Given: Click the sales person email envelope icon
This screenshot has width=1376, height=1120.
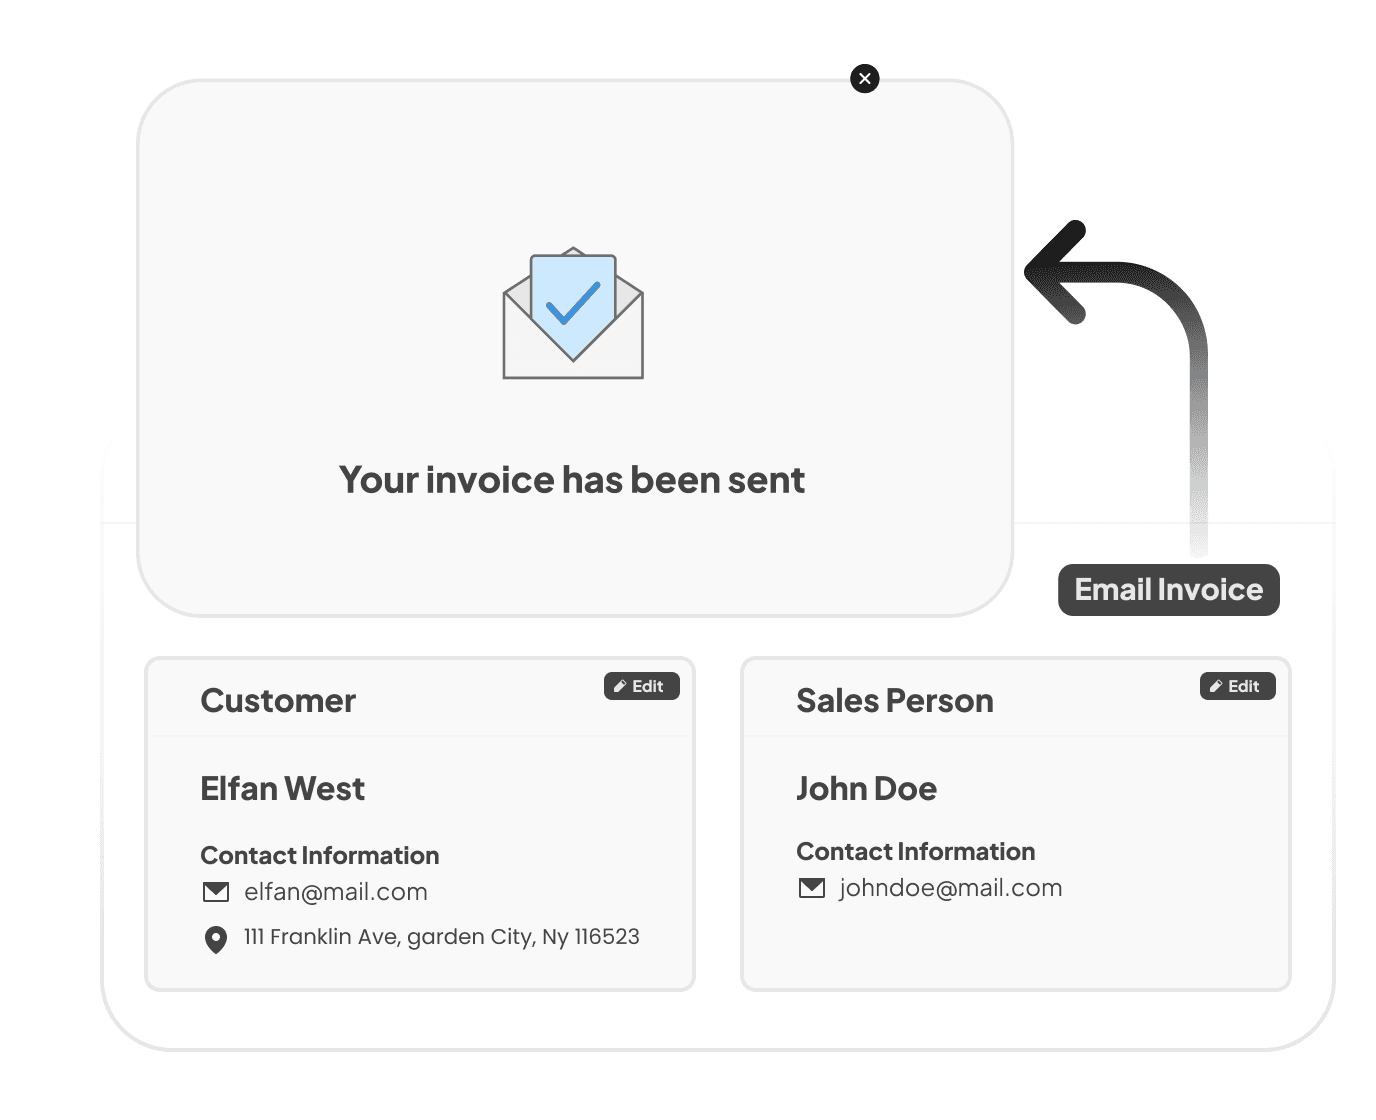Looking at the screenshot, I should [x=812, y=888].
